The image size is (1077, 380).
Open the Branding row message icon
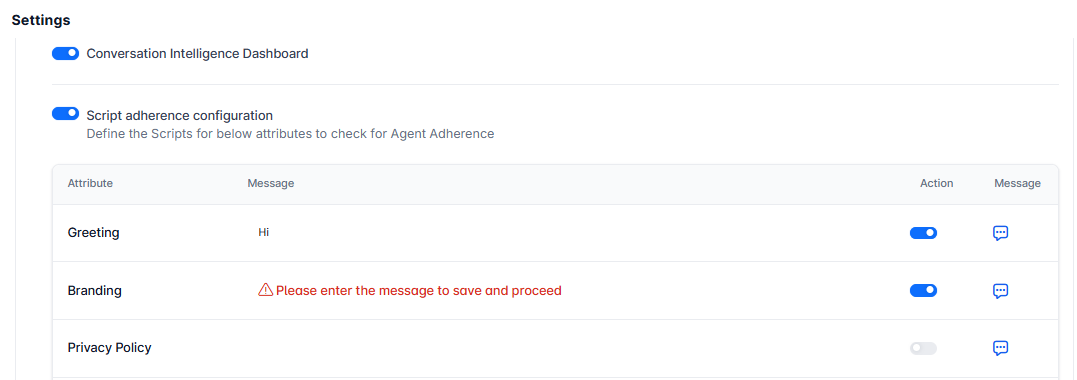[x=1001, y=291]
